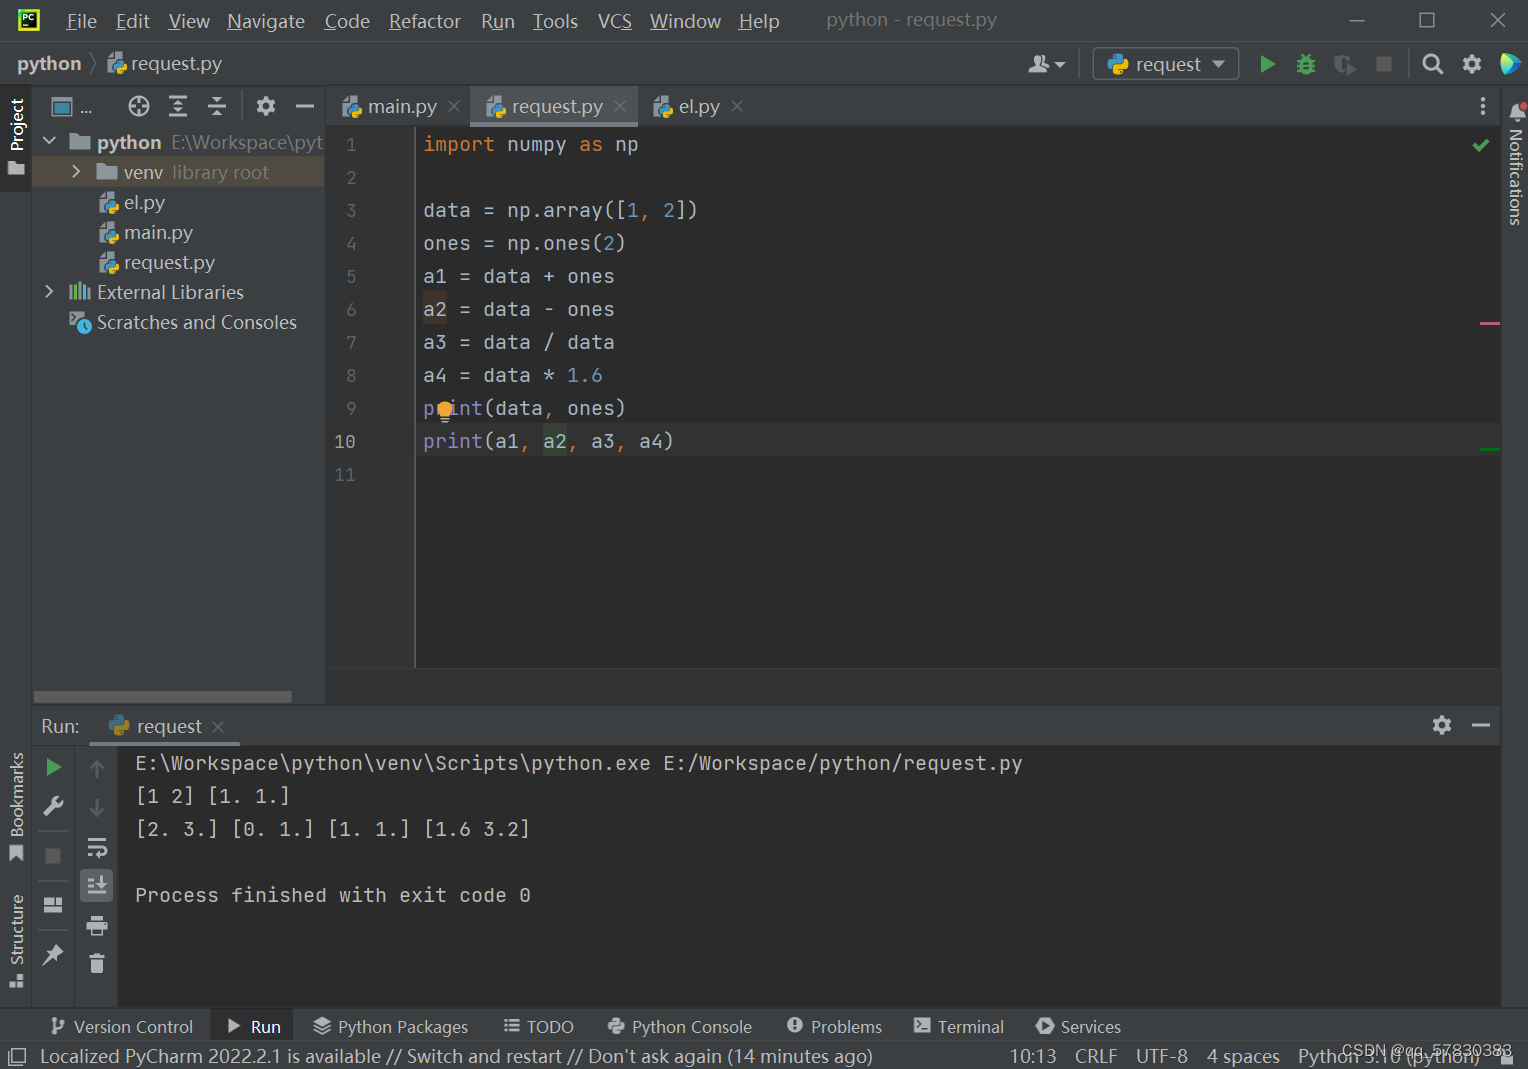Screen dimensions: 1528x1069
Task: Clear all console output trash icon
Action: [97, 964]
